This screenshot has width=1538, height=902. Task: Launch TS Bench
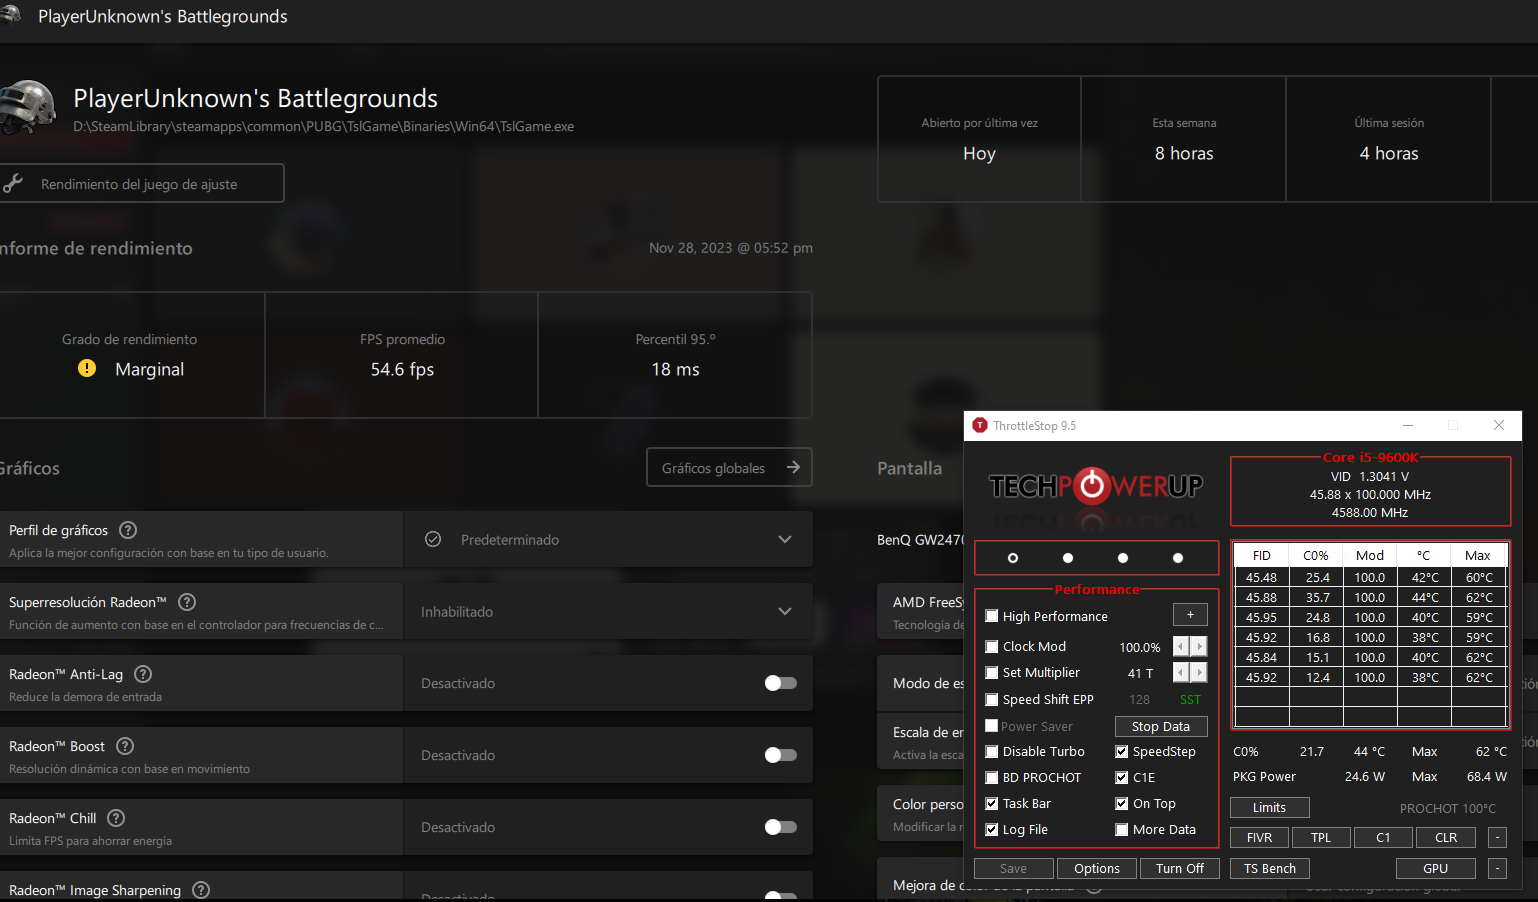[1270, 868]
